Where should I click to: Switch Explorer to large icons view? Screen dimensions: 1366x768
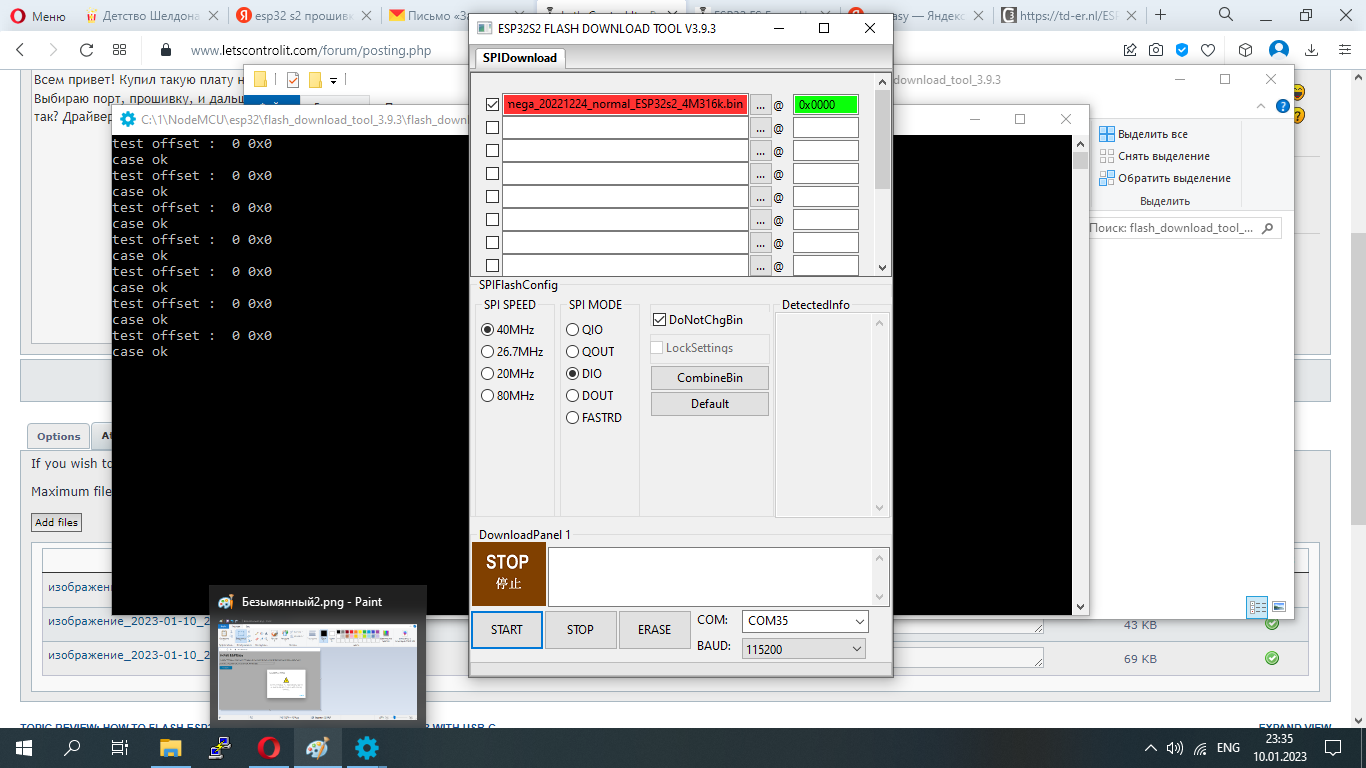tap(1278, 606)
